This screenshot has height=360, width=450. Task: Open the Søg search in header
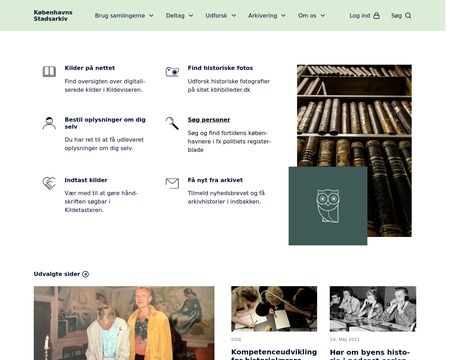tap(401, 15)
